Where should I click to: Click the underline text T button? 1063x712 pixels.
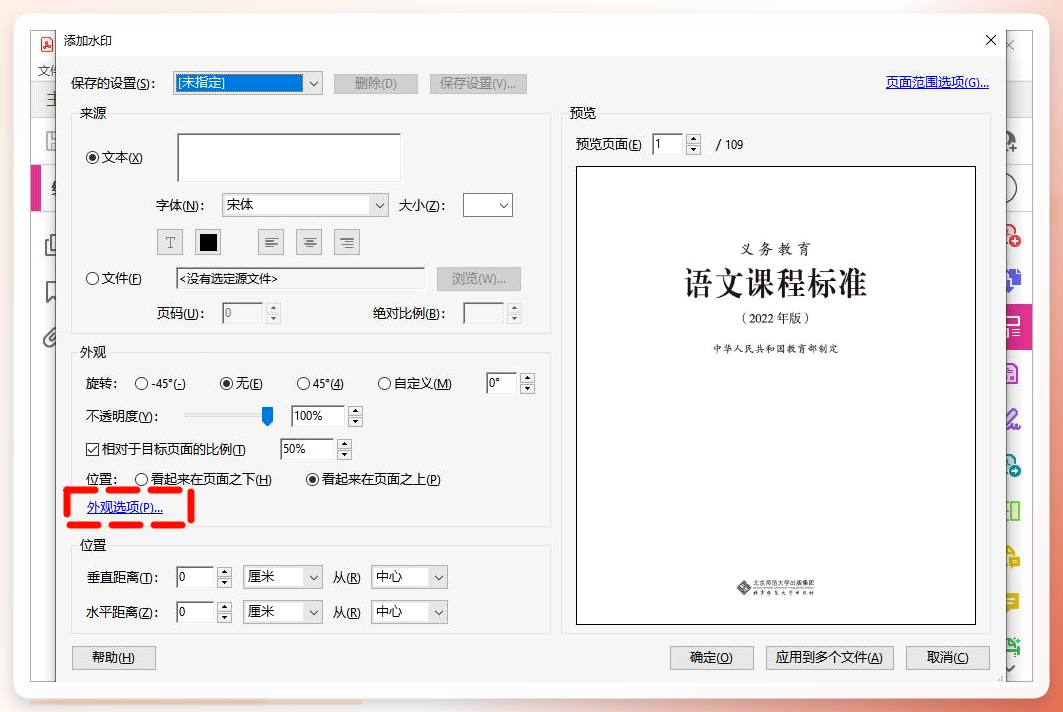(x=170, y=242)
